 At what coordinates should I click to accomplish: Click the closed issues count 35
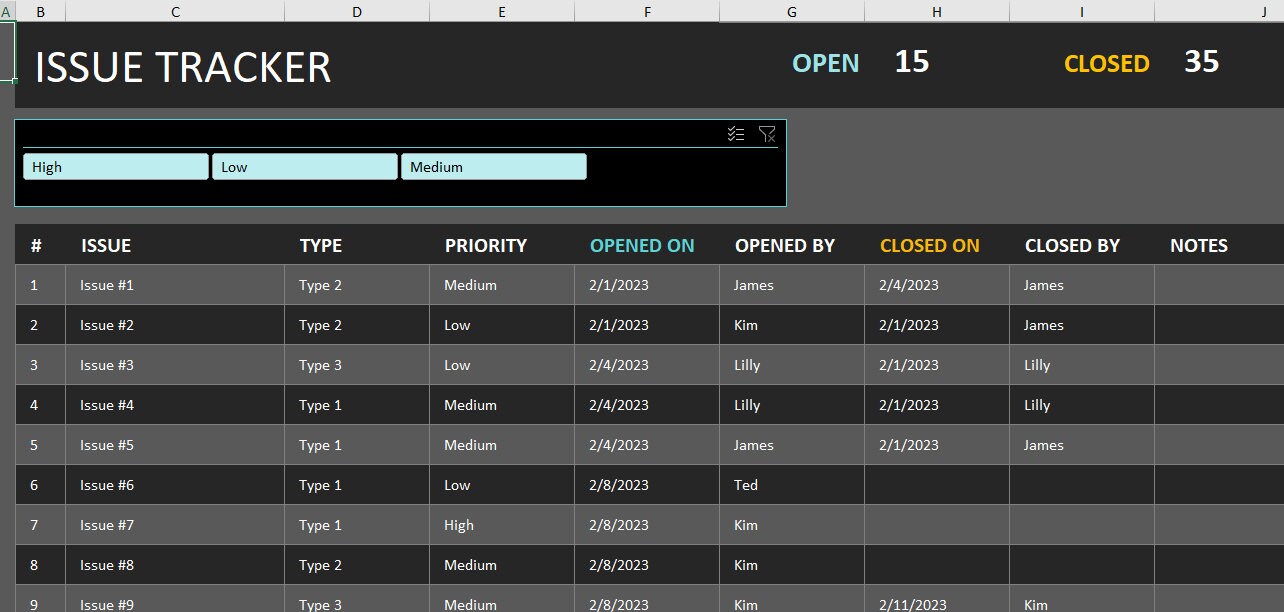pos(1202,62)
